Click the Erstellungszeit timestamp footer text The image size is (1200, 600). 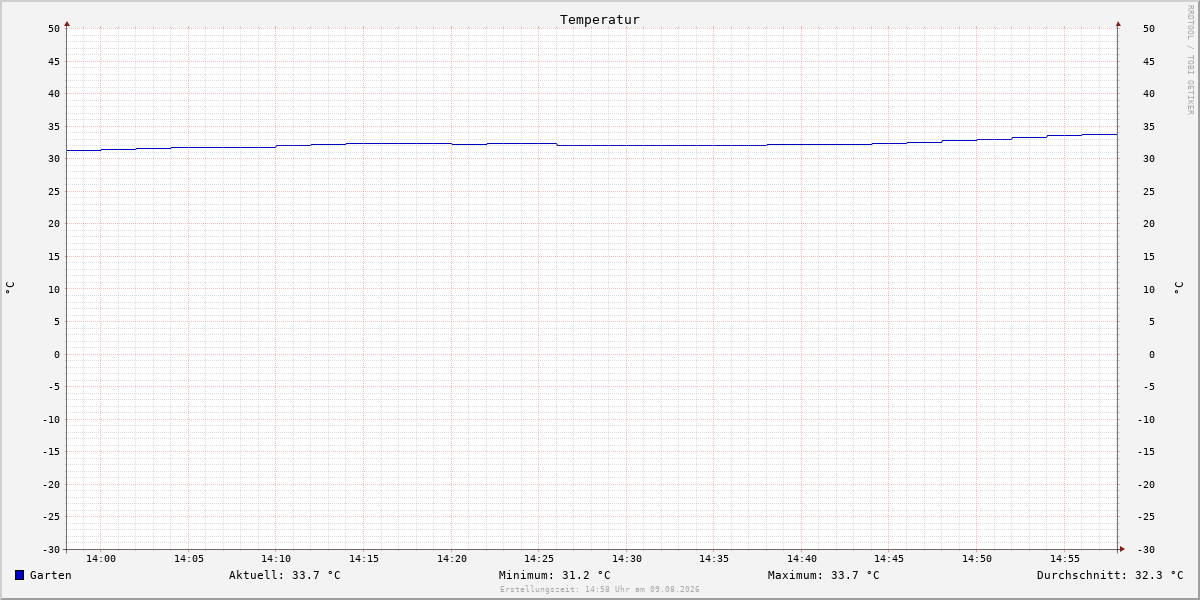[600, 590]
